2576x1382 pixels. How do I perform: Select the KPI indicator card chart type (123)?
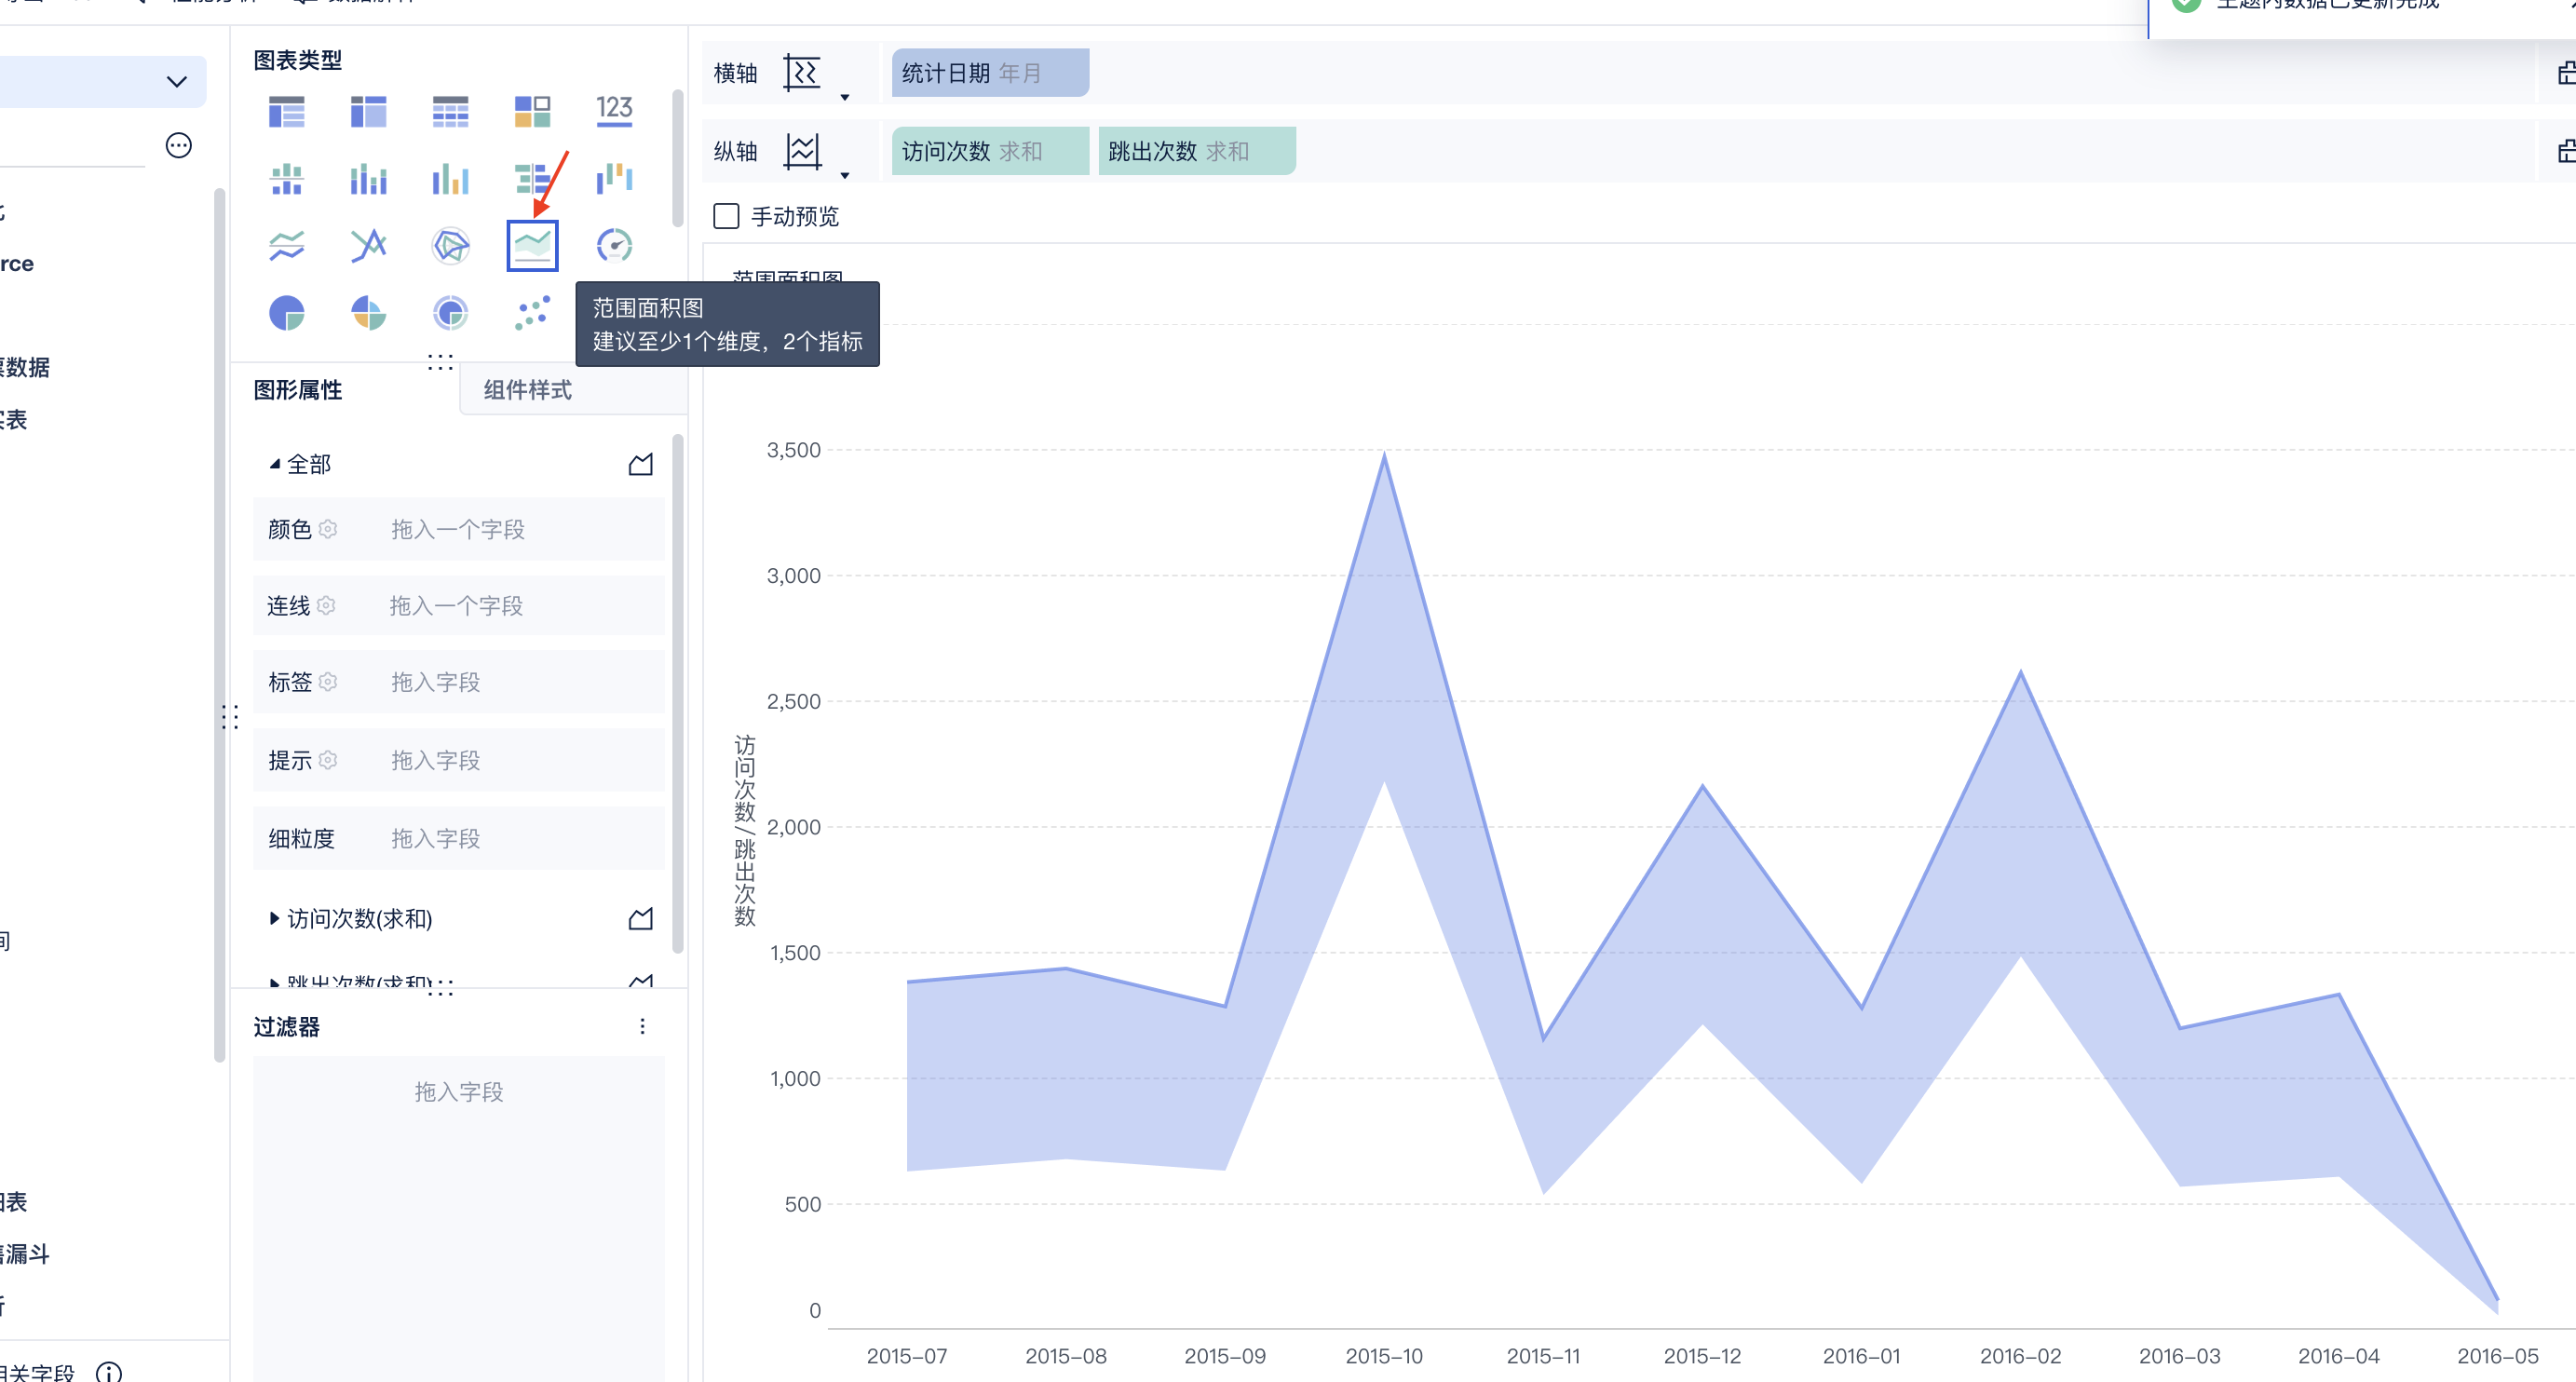(614, 111)
